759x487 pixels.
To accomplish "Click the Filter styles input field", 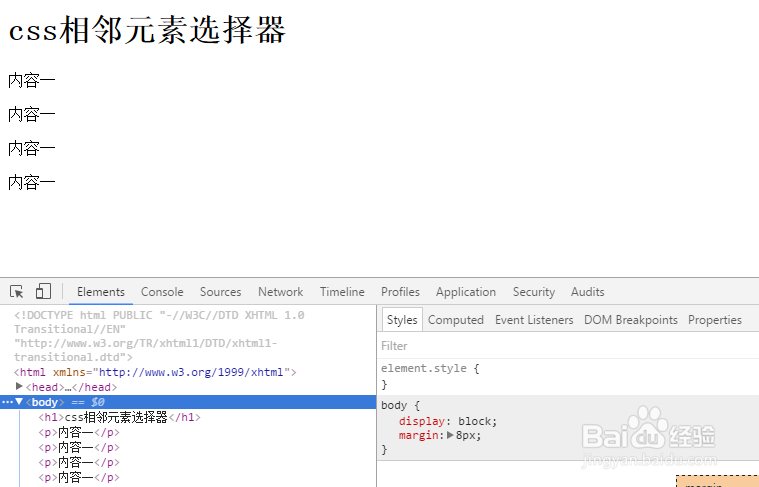I will (567, 346).
